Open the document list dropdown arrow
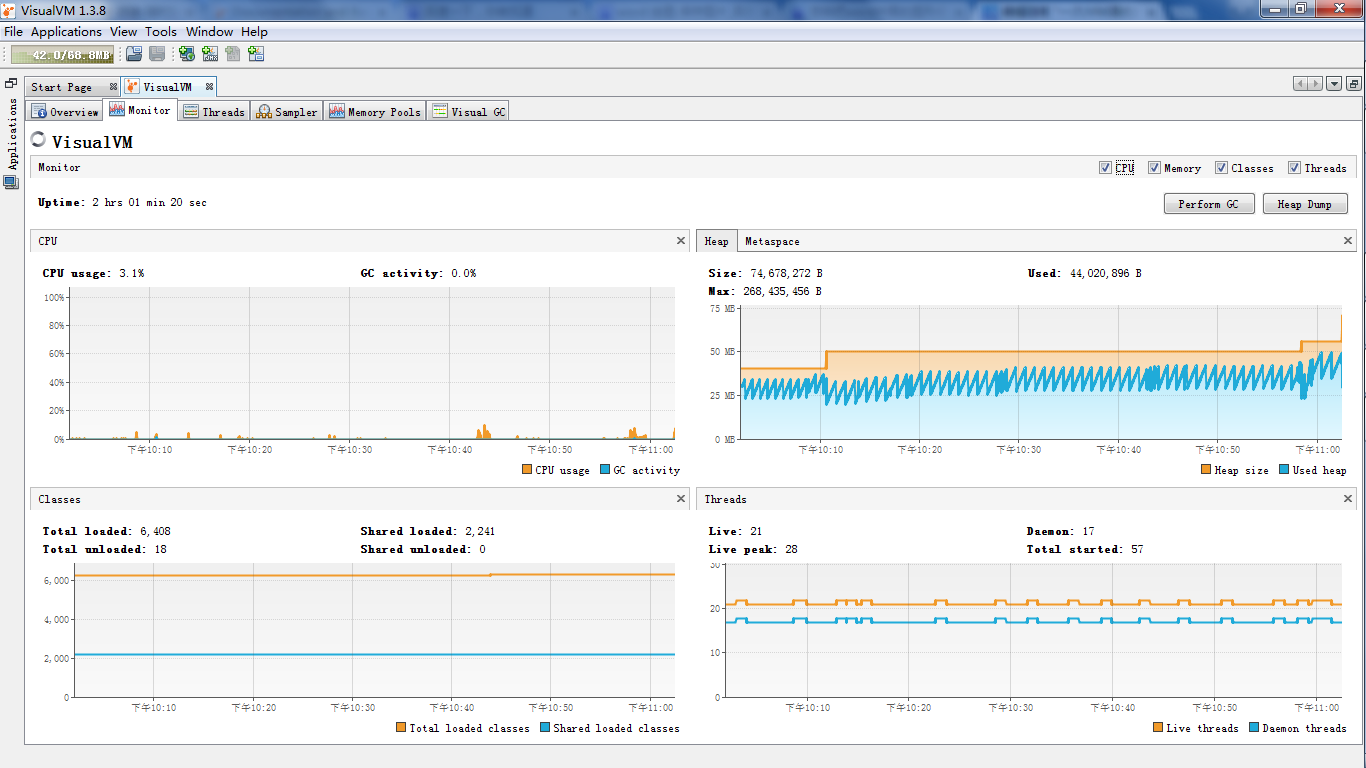Image resolution: width=1366 pixels, height=768 pixels. [x=1334, y=84]
